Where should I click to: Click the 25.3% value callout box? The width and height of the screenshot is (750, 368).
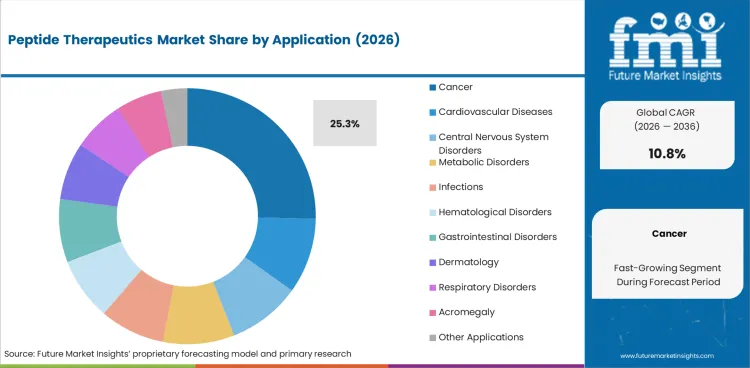[x=345, y=123]
